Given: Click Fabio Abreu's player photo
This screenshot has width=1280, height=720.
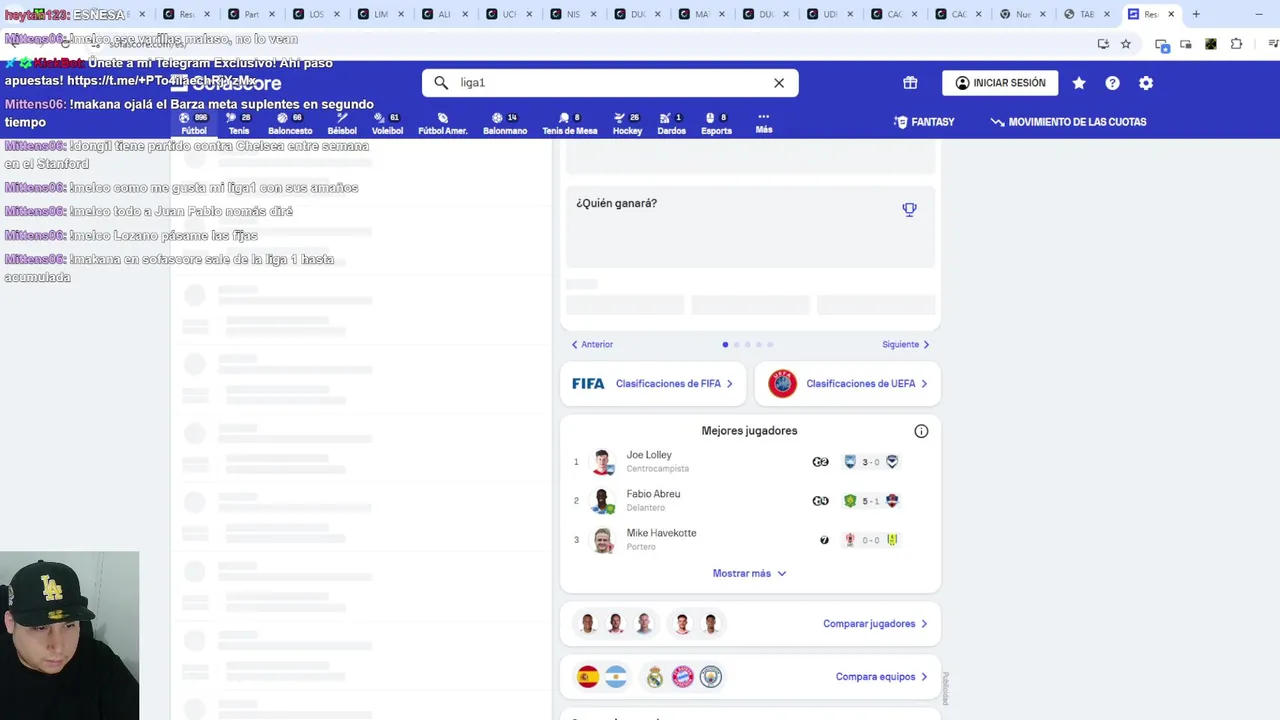Looking at the screenshot, I should pos(603,501).
